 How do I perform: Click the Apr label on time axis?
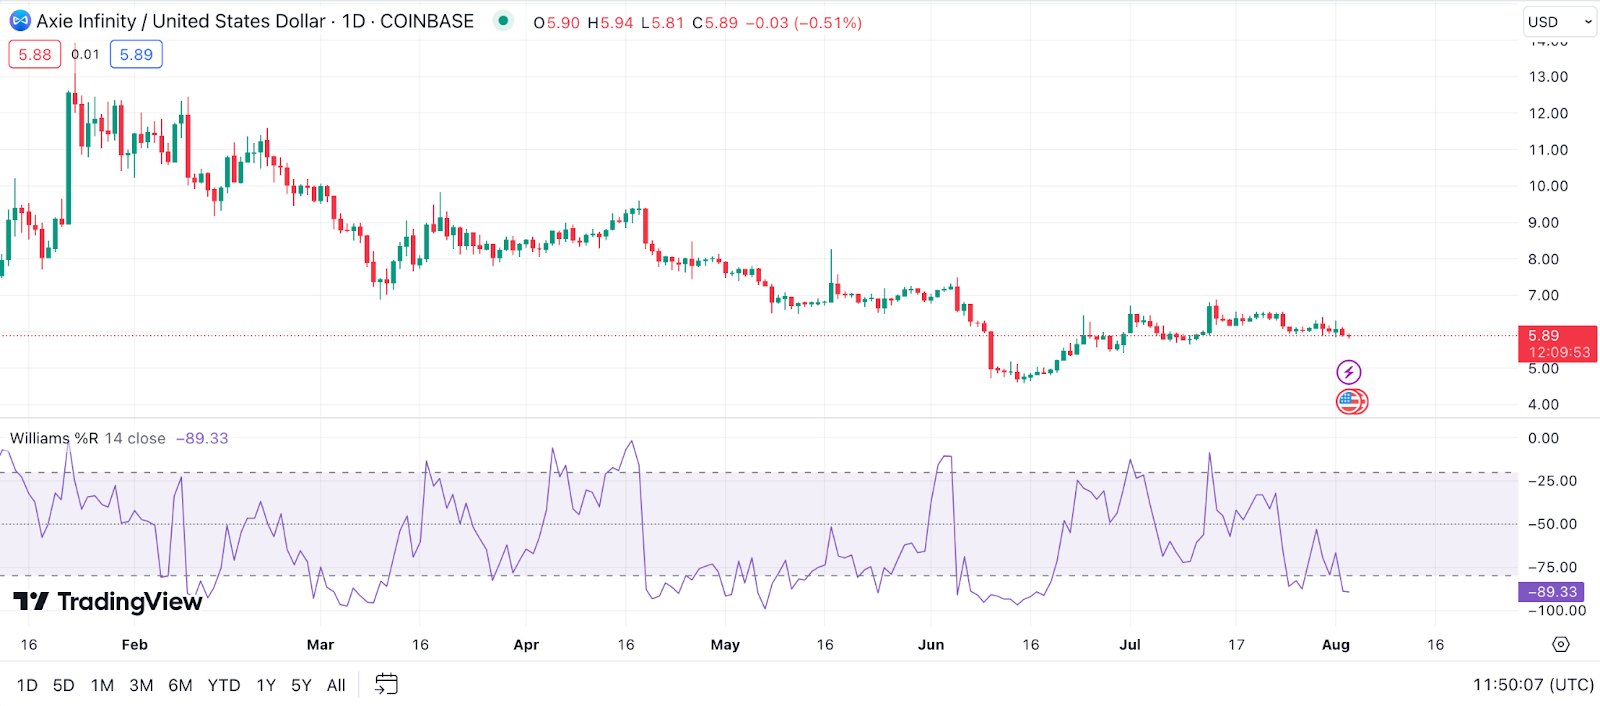526,645
